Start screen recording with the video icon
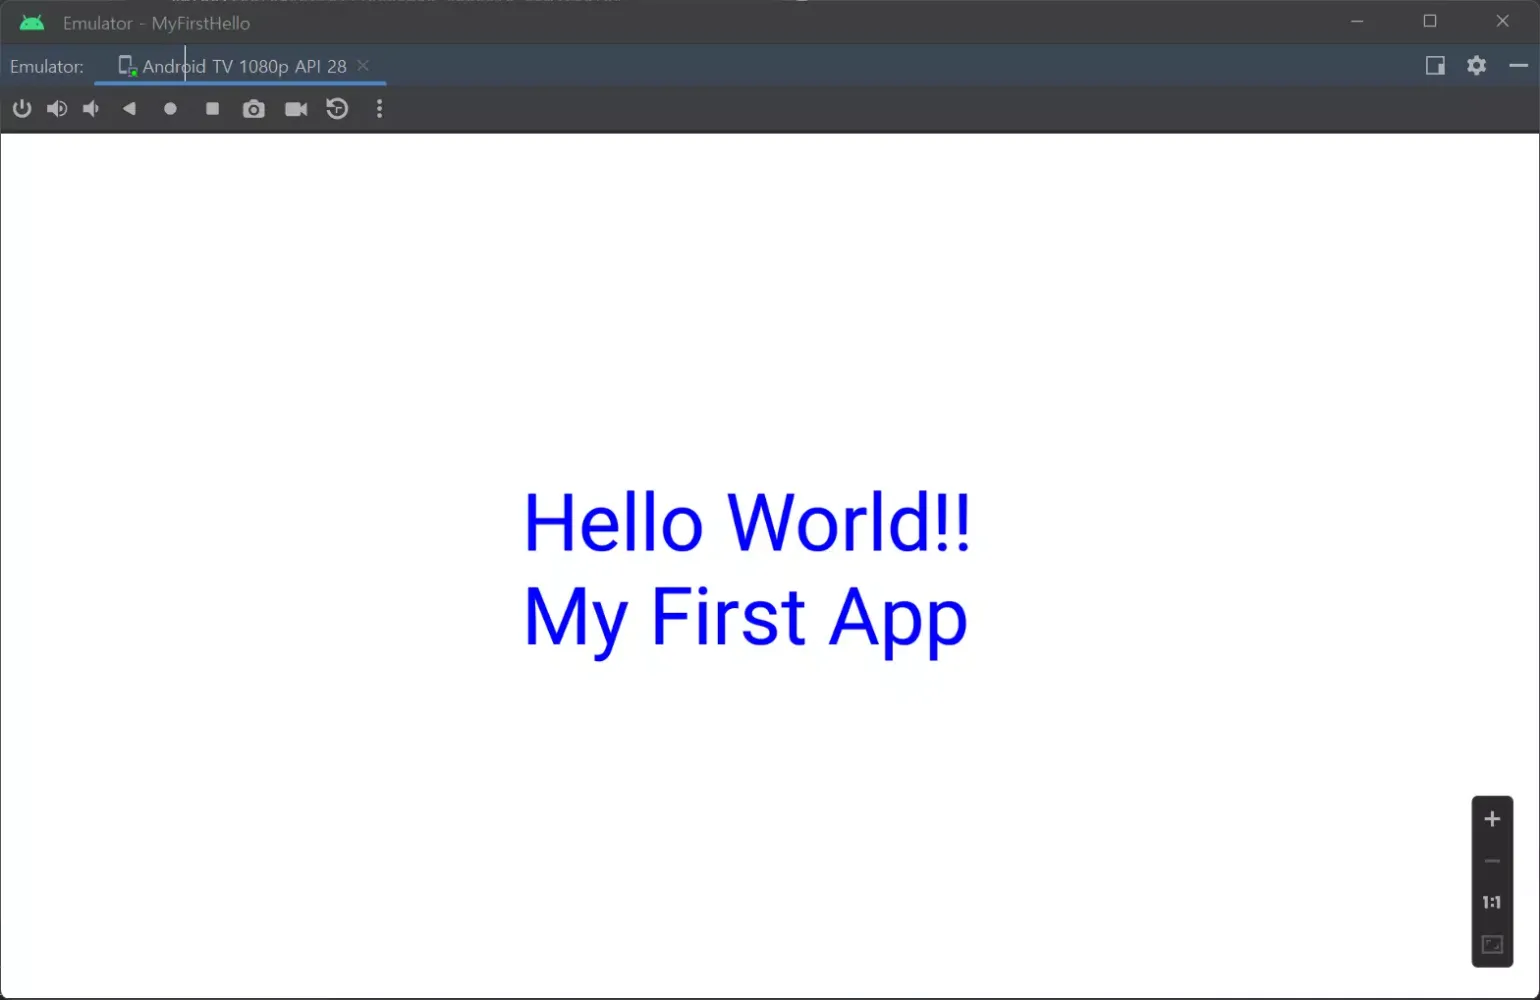This screenshot has height=1000, width=1540. click(x=296, y=109)
